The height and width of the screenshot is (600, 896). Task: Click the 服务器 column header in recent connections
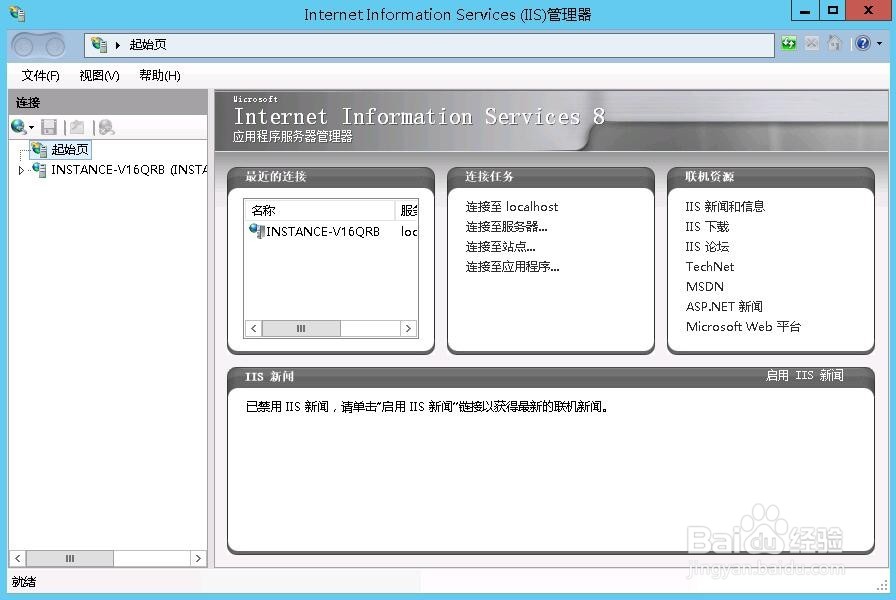407,210
